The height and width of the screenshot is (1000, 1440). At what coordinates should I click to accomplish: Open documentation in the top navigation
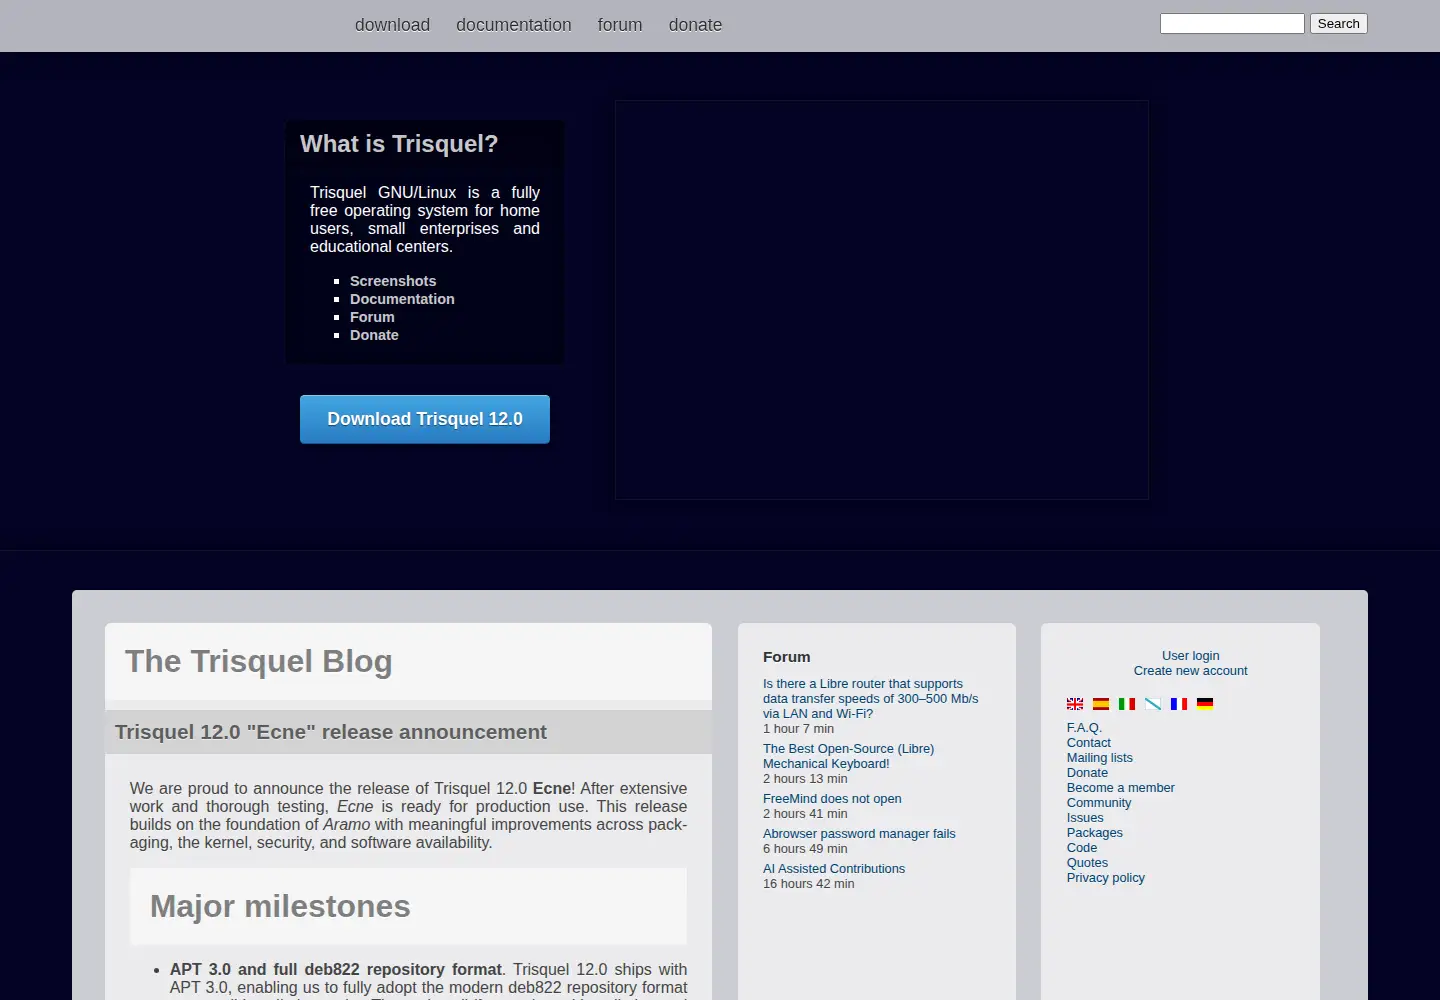click(x=514, y=25)
